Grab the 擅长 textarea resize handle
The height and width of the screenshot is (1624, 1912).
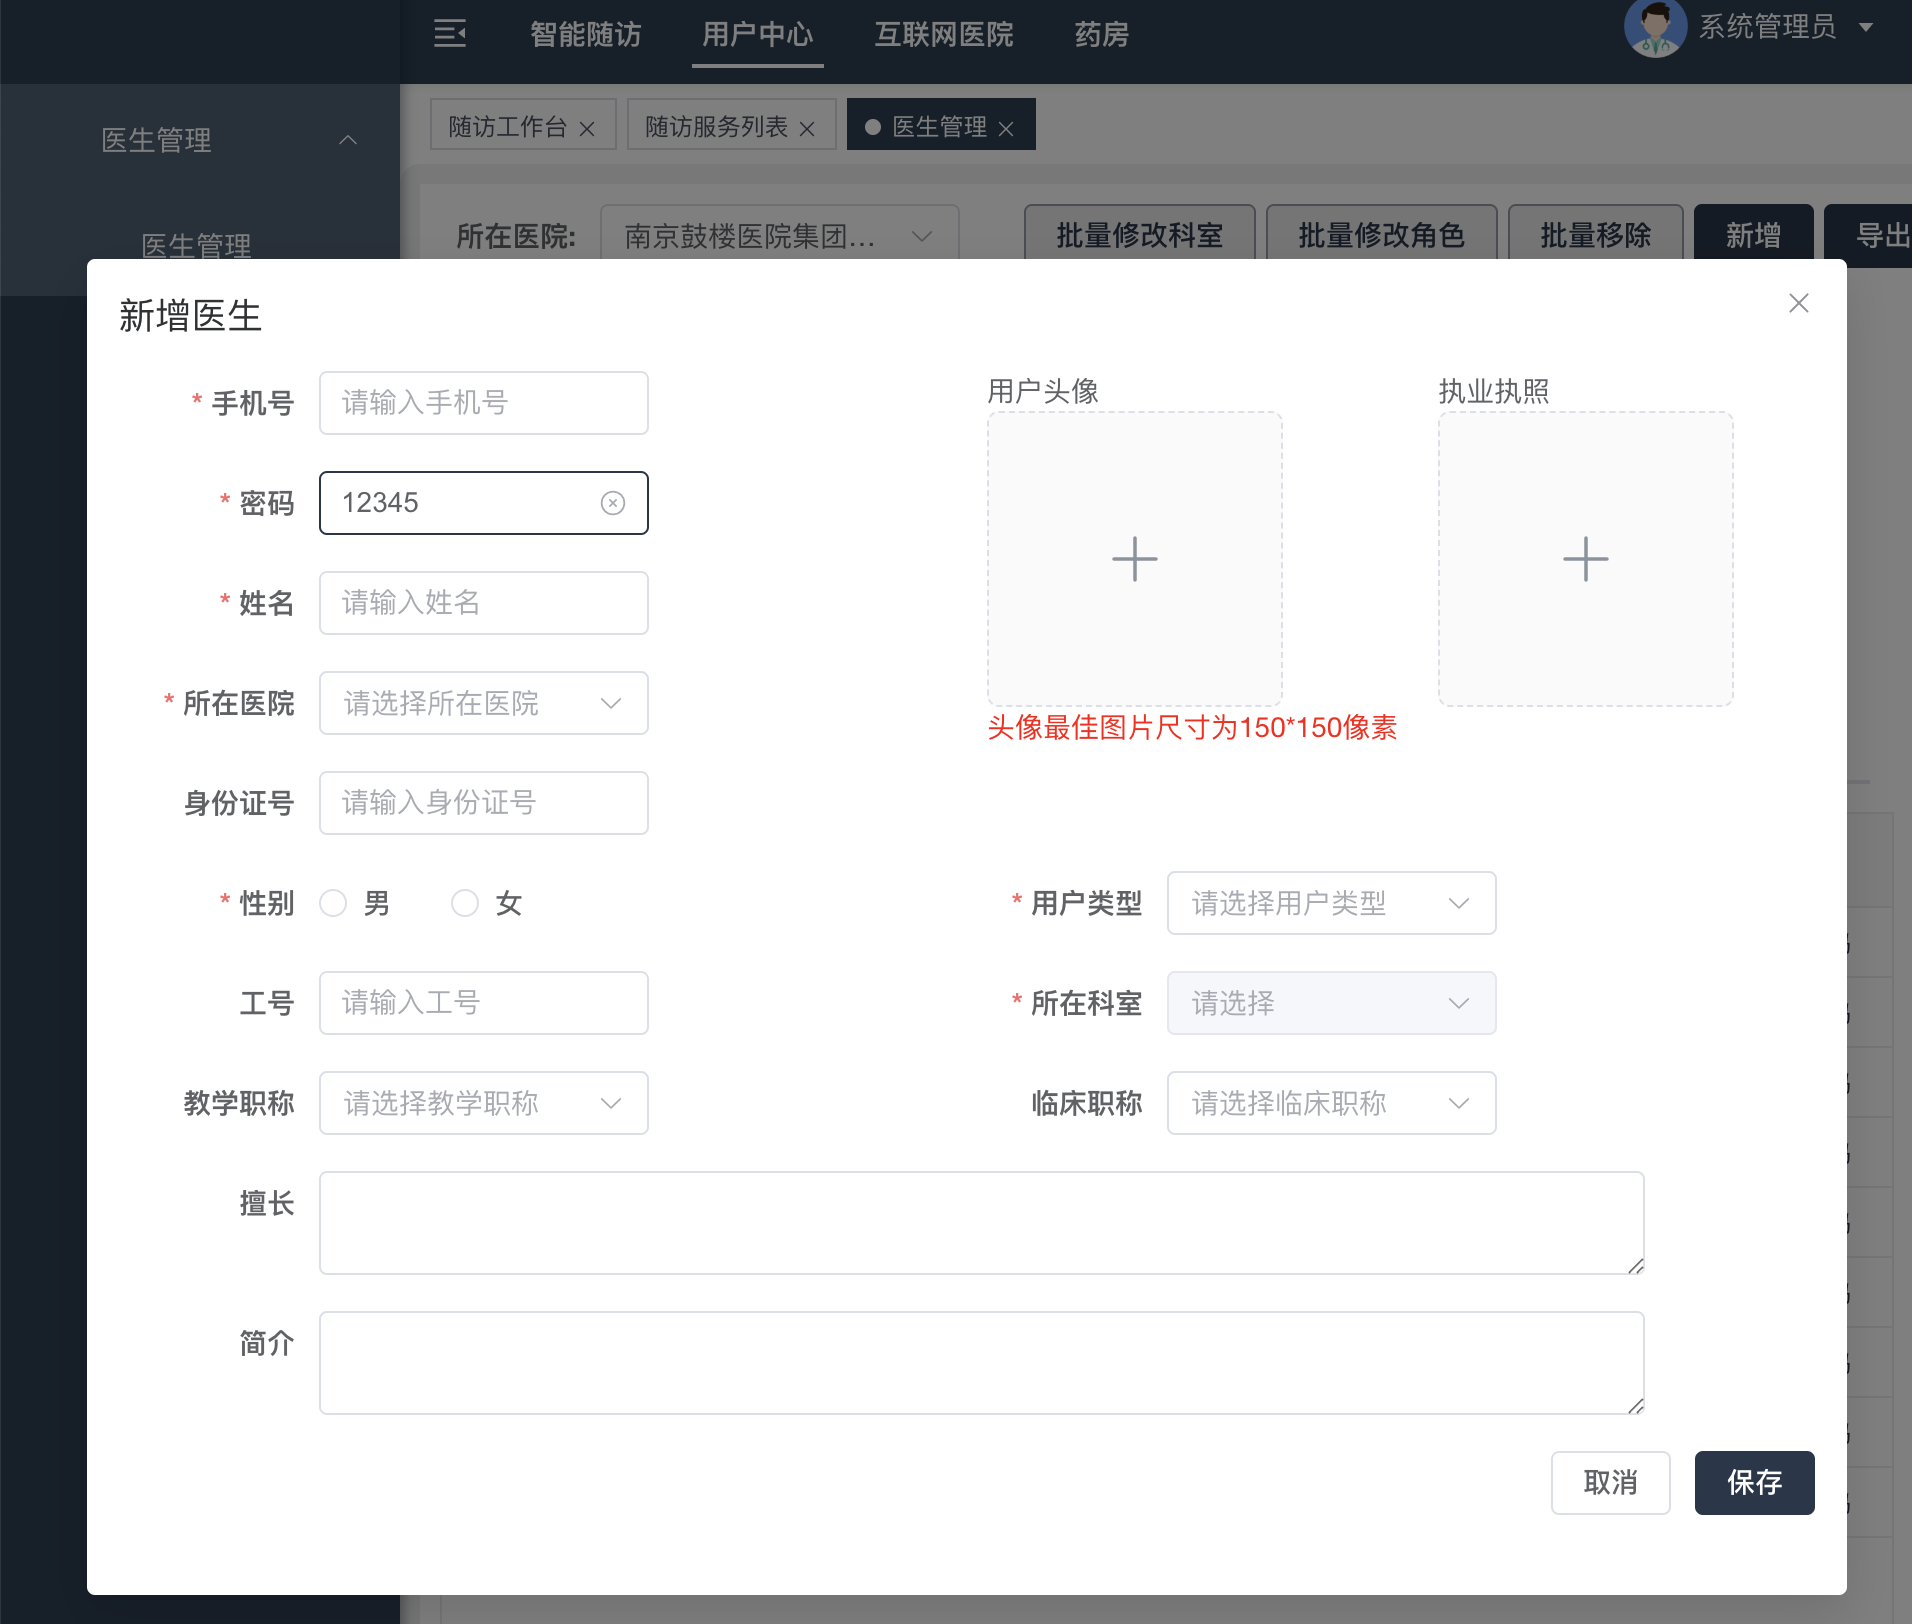(1635, 1266)
